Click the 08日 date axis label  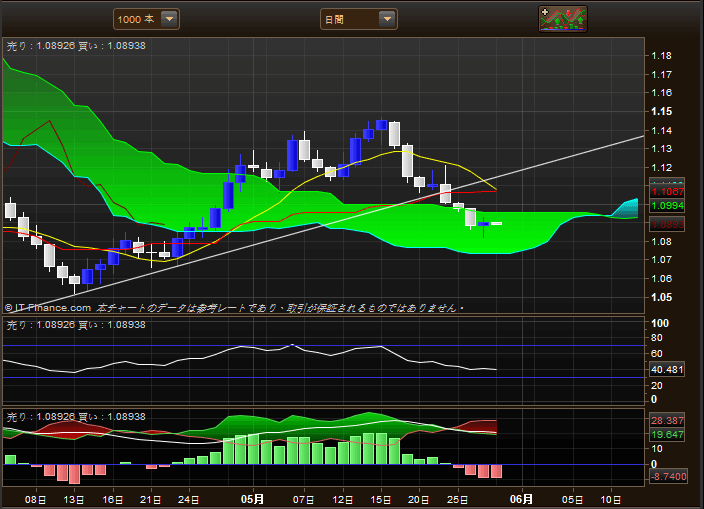coord(35,500)
